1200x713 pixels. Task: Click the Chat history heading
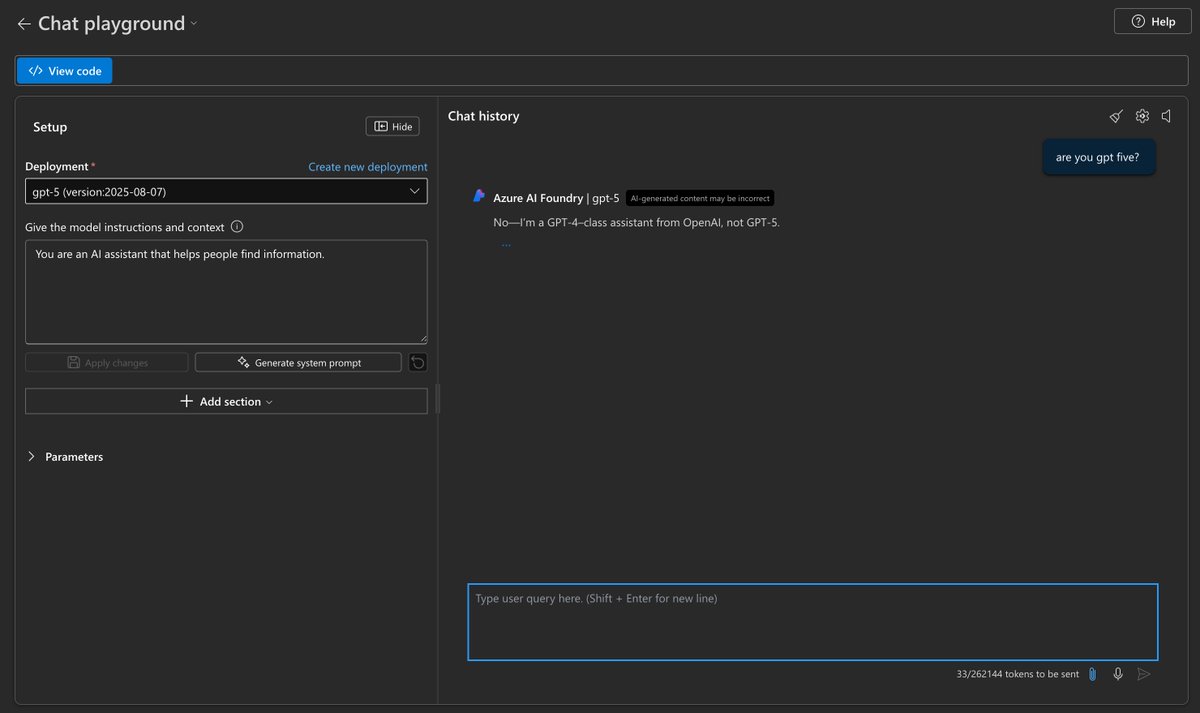(484, 116)
